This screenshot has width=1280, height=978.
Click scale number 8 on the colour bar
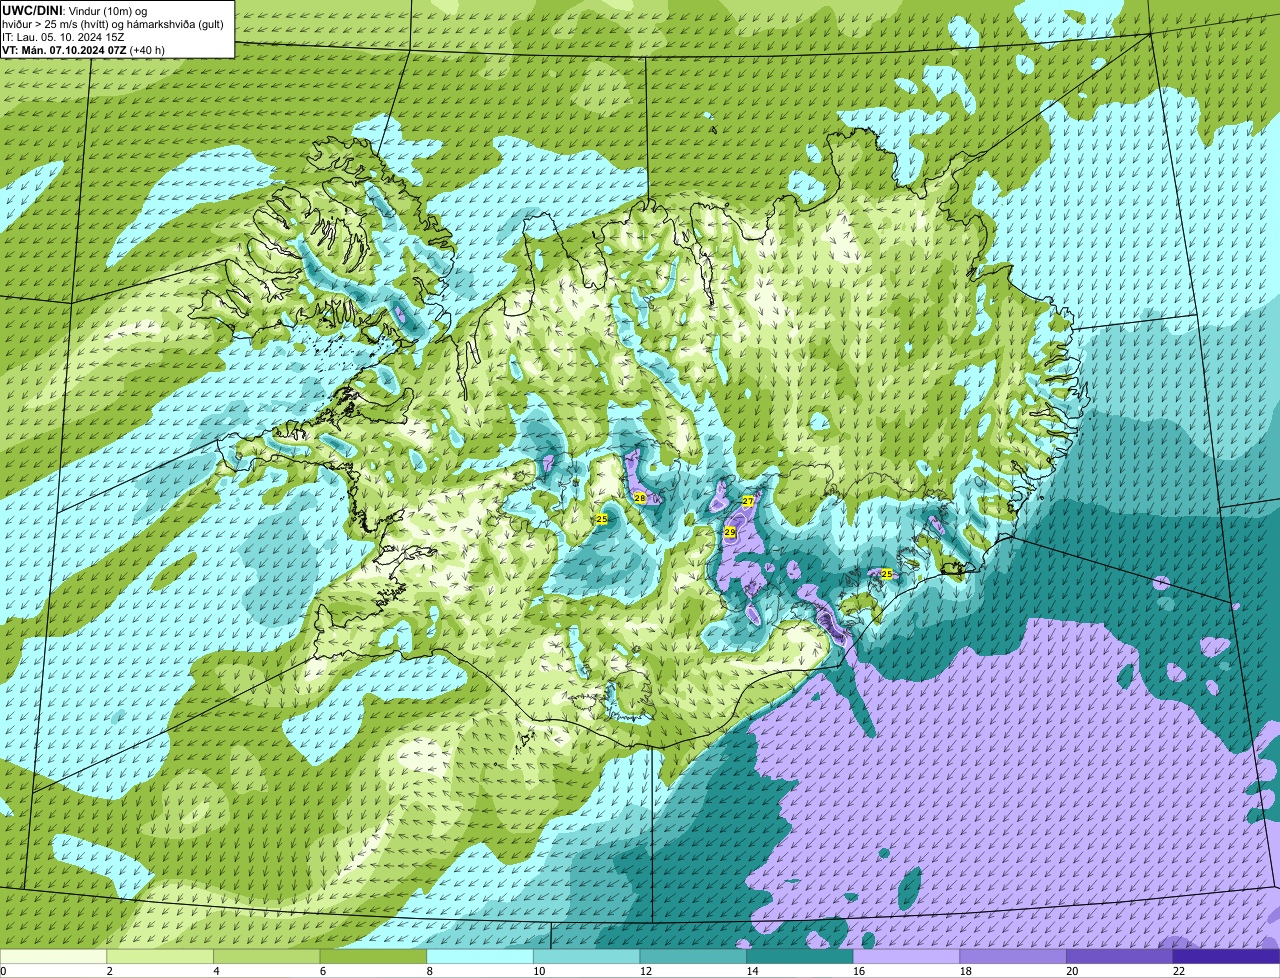pos(429,971)
